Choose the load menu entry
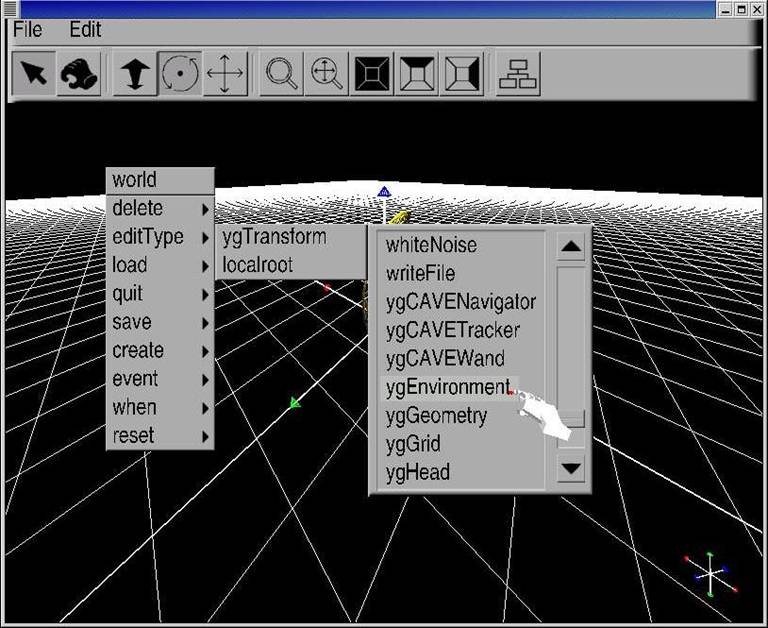 tap(160, 266)
